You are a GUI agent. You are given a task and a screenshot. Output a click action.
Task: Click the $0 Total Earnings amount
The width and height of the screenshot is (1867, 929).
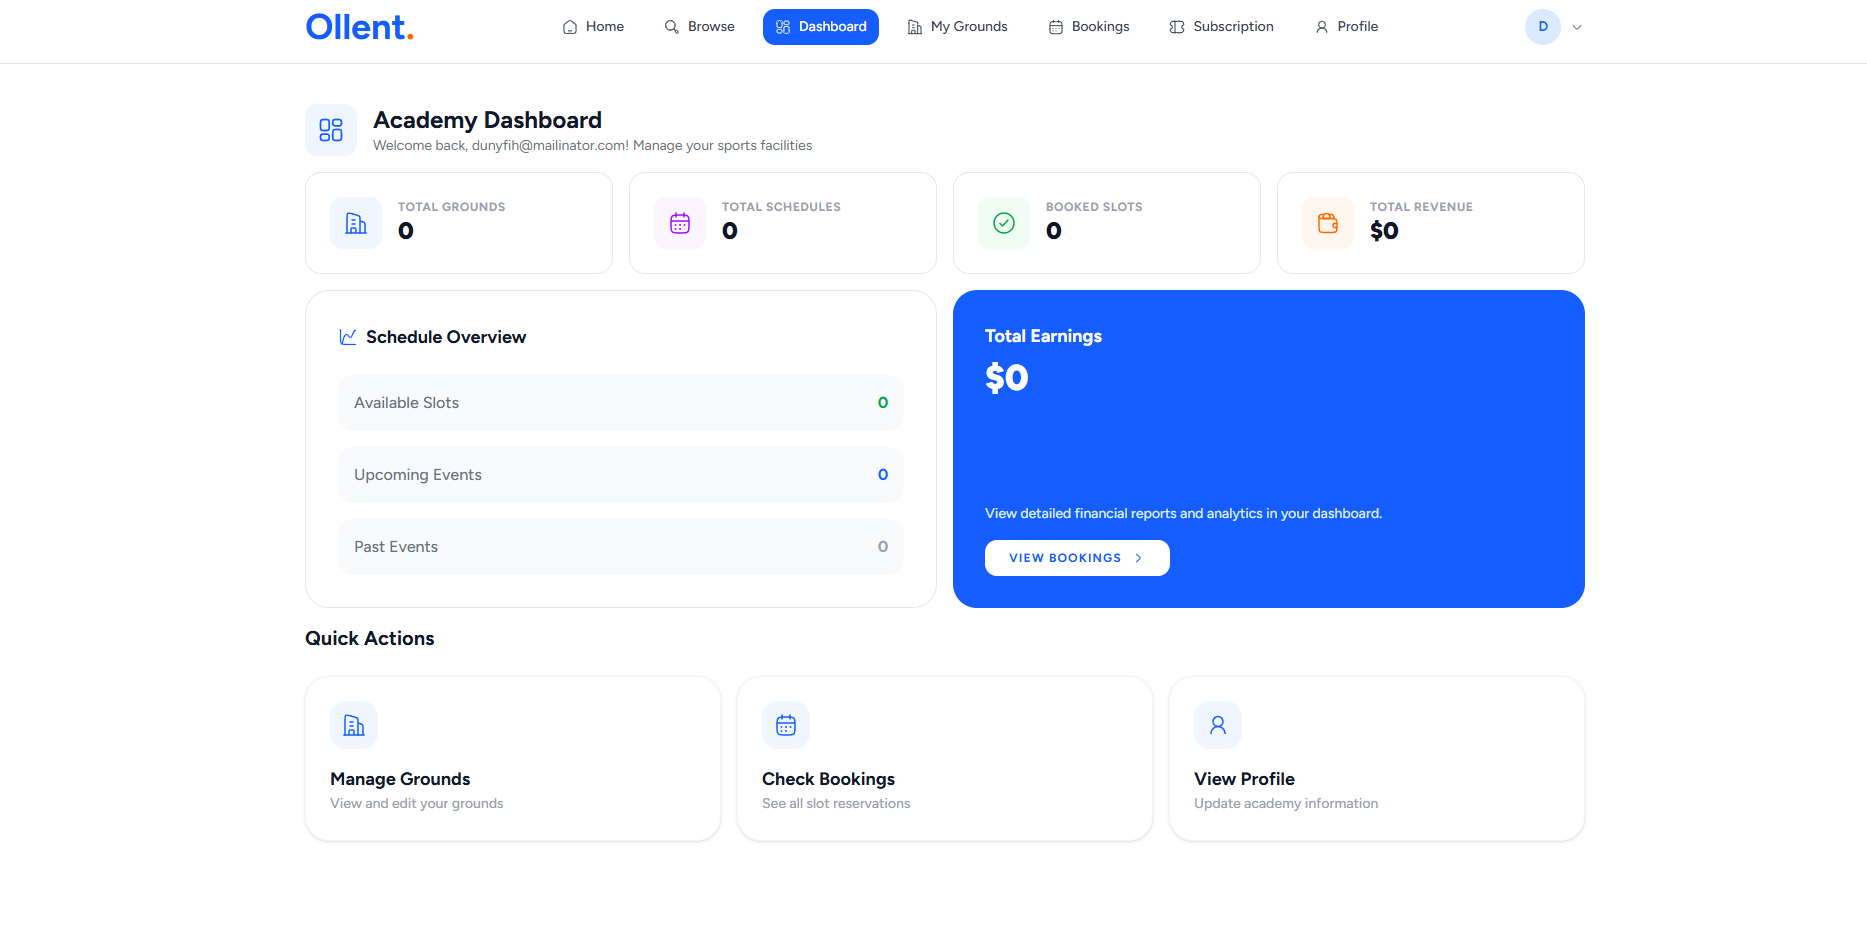1007,378
